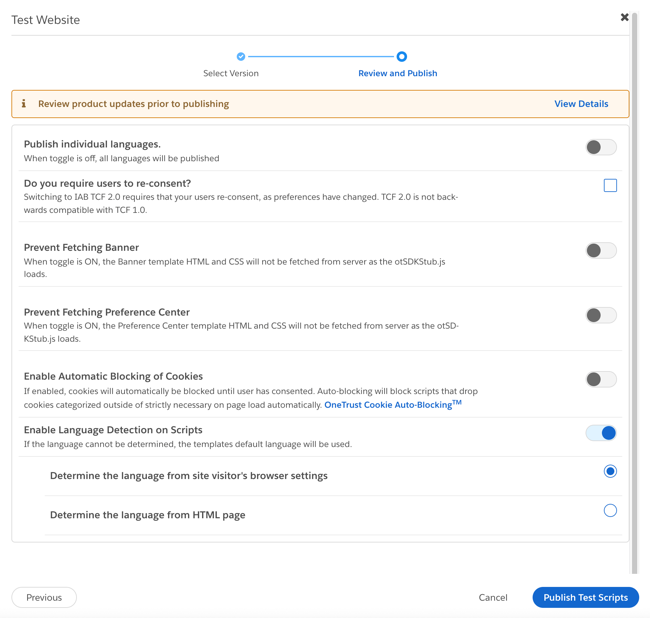Toggle Publish individual languages switch

pyautogui.click(x=601, y=147)
